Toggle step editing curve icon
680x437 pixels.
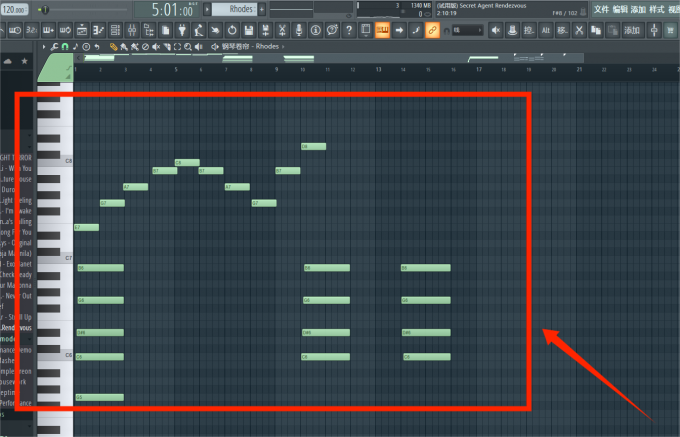tap(415, 30)
